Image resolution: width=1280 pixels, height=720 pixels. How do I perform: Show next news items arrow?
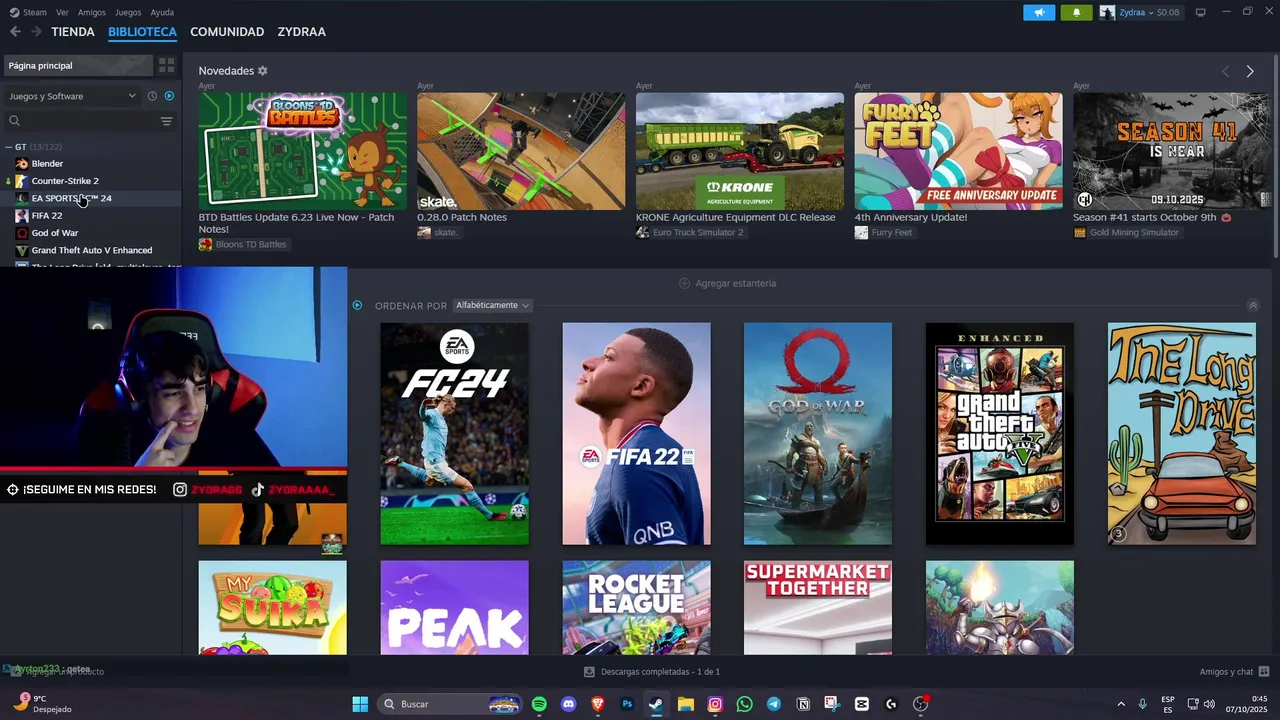pos(1249,71)
